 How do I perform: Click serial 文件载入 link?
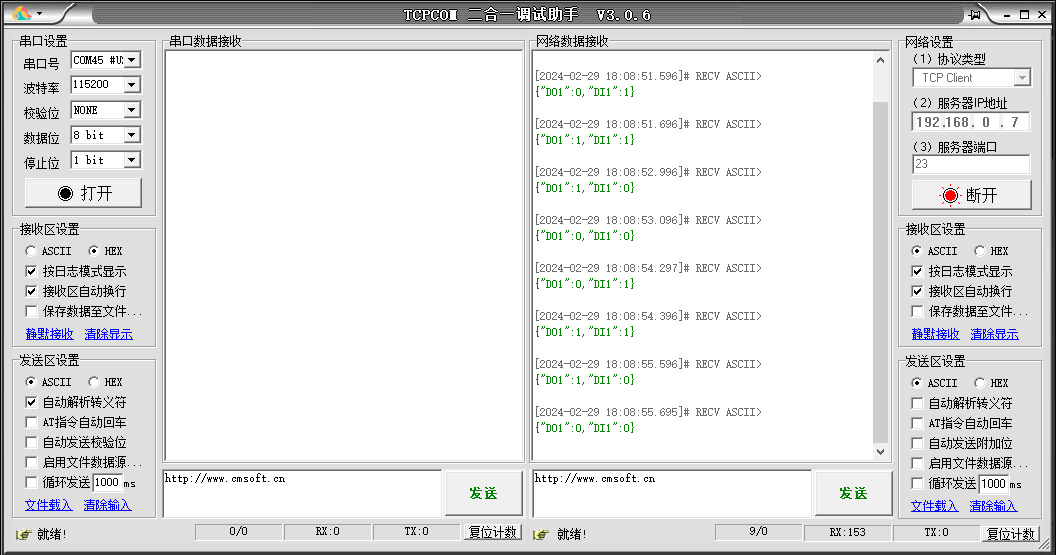tap(48, 505)
